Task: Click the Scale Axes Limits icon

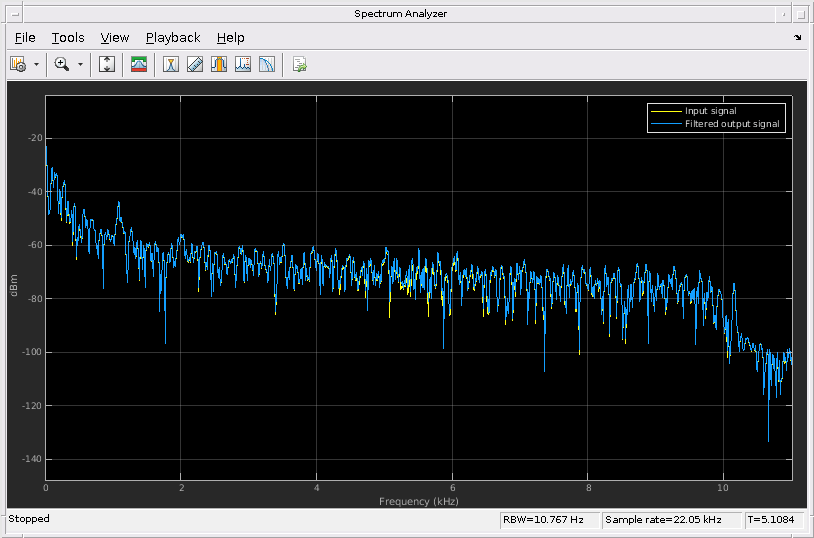Action: 108,64
